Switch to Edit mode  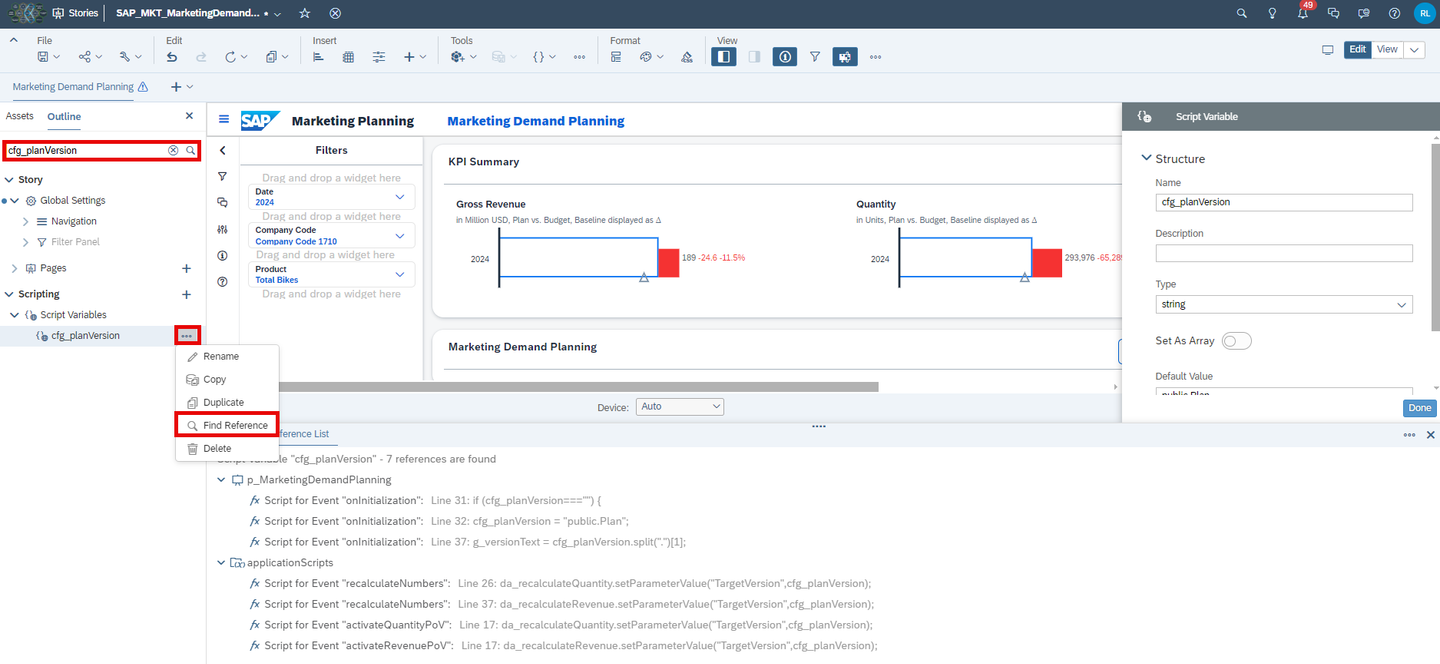[1357, 49]
